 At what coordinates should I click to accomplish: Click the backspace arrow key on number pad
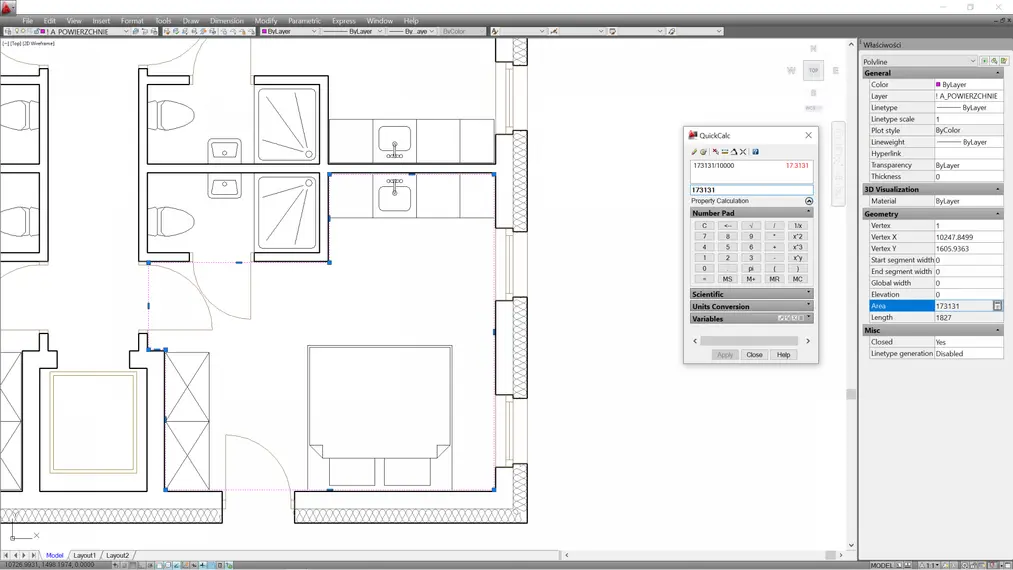click(727, 226)
